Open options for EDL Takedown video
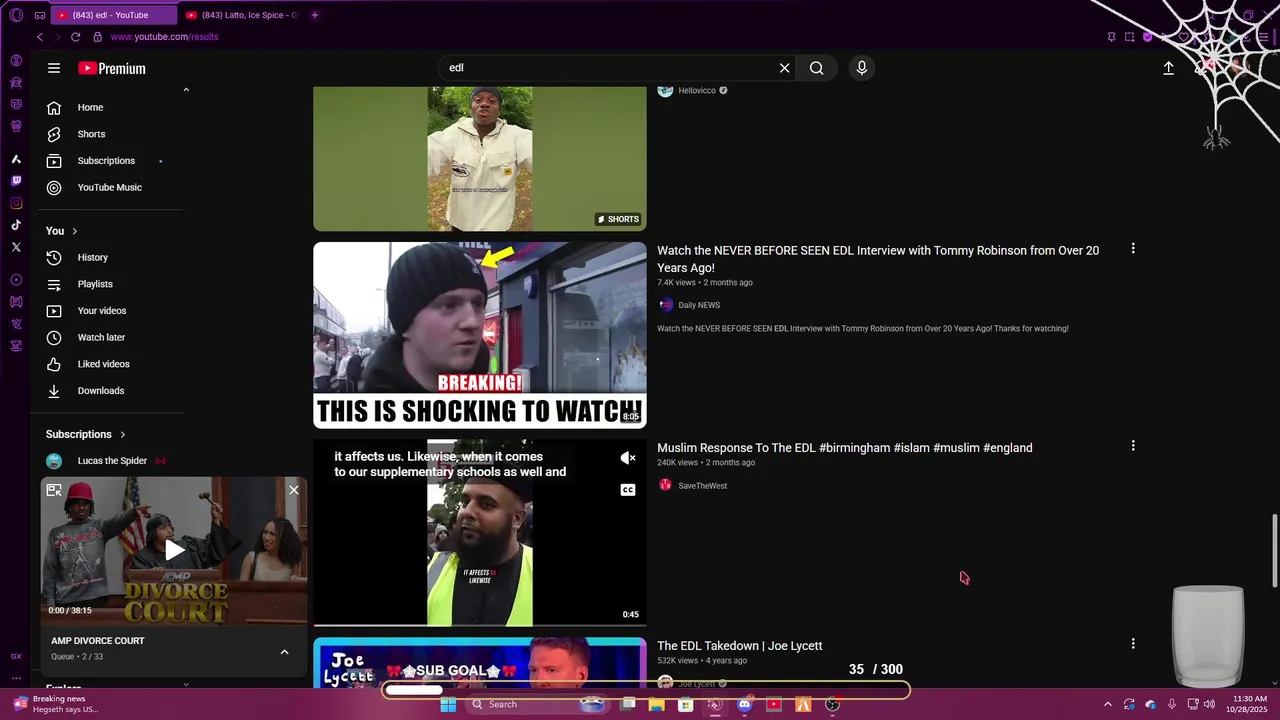Screen dimensions: 1280x720 [1133, 644]
